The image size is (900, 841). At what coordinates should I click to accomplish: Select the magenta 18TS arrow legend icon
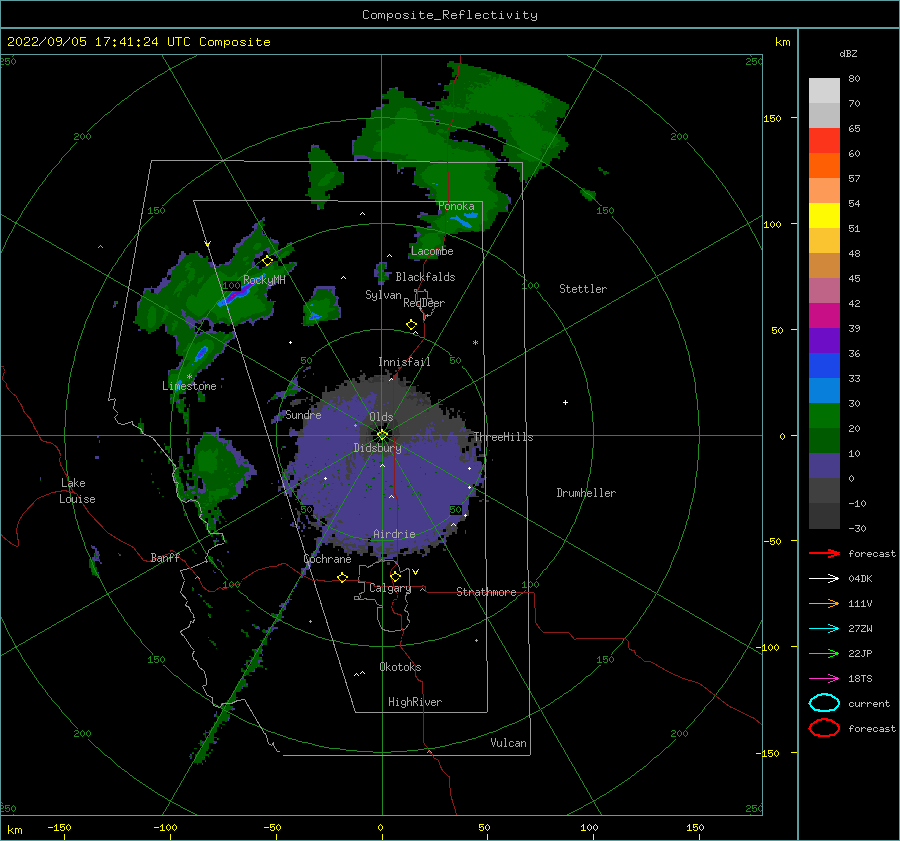(824, 679)
